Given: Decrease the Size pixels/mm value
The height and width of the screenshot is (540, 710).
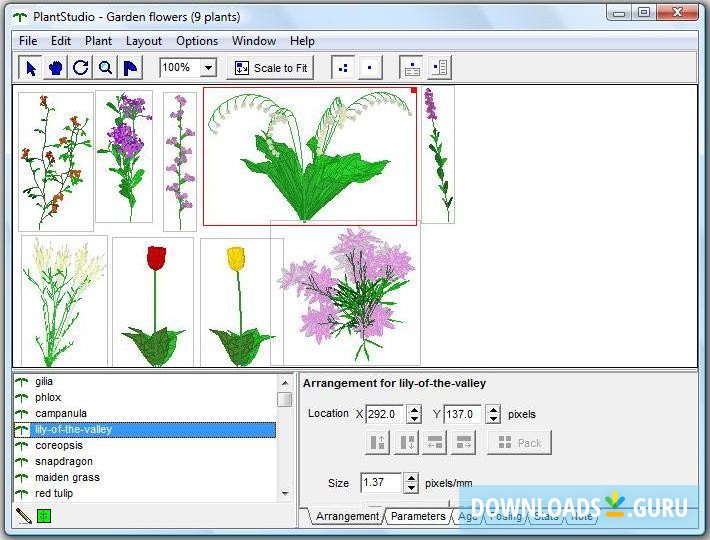Looking at the screenshot, I should click(411, 488).
